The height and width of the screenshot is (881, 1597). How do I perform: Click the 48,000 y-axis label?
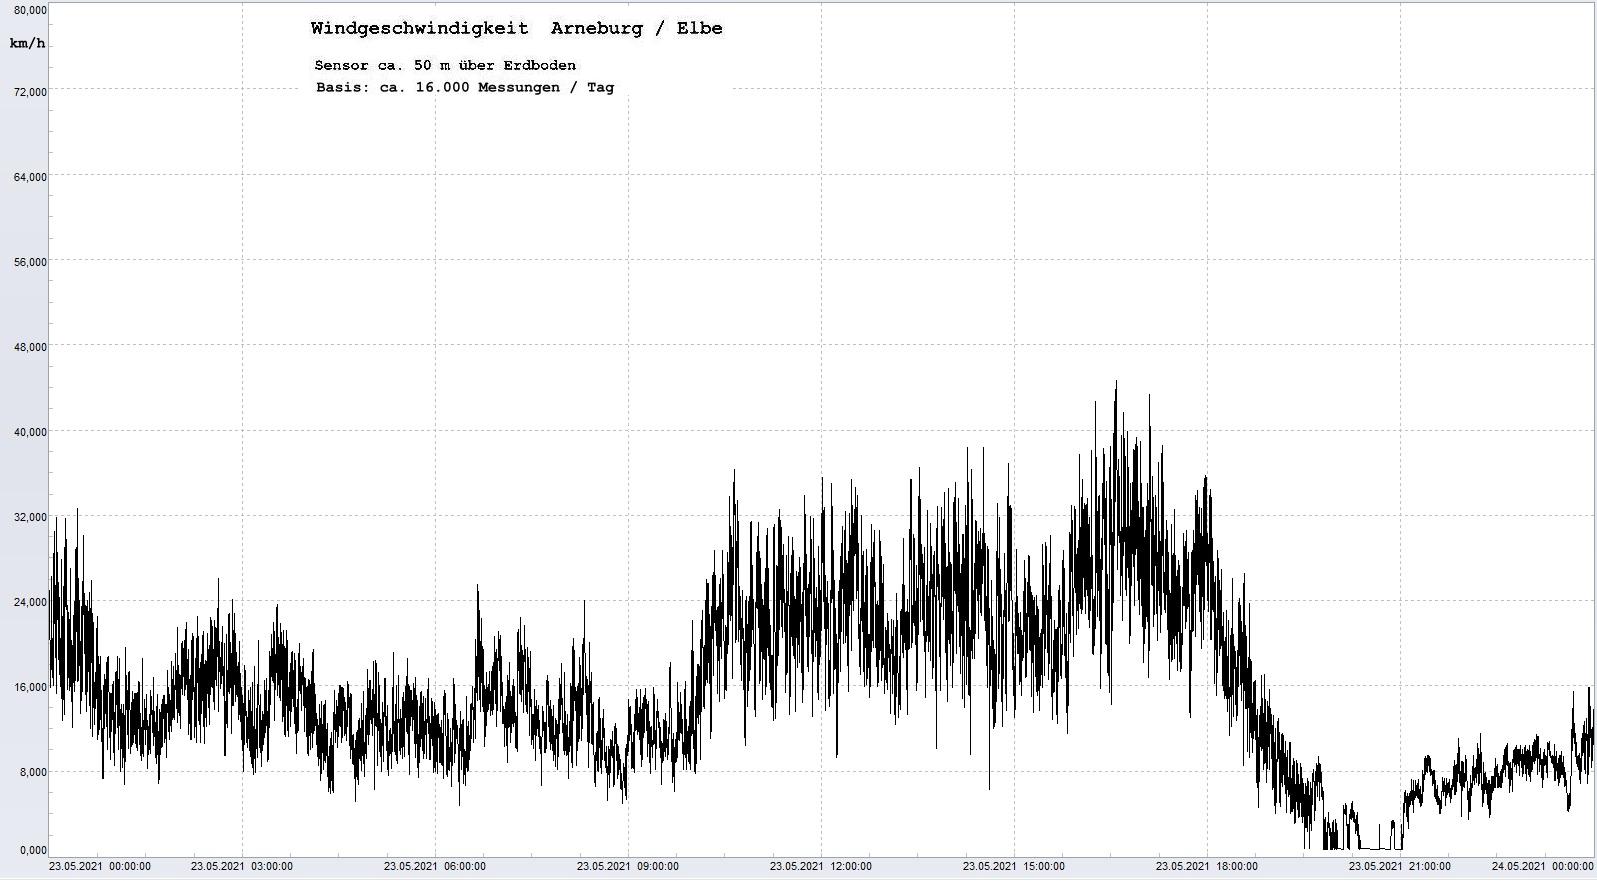[30, 347]
